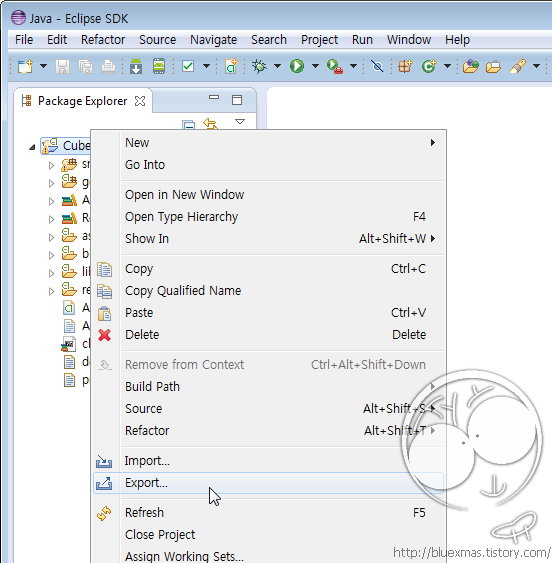
Task: Click the New wizard toolbar icon
Action: coord(25,66)
